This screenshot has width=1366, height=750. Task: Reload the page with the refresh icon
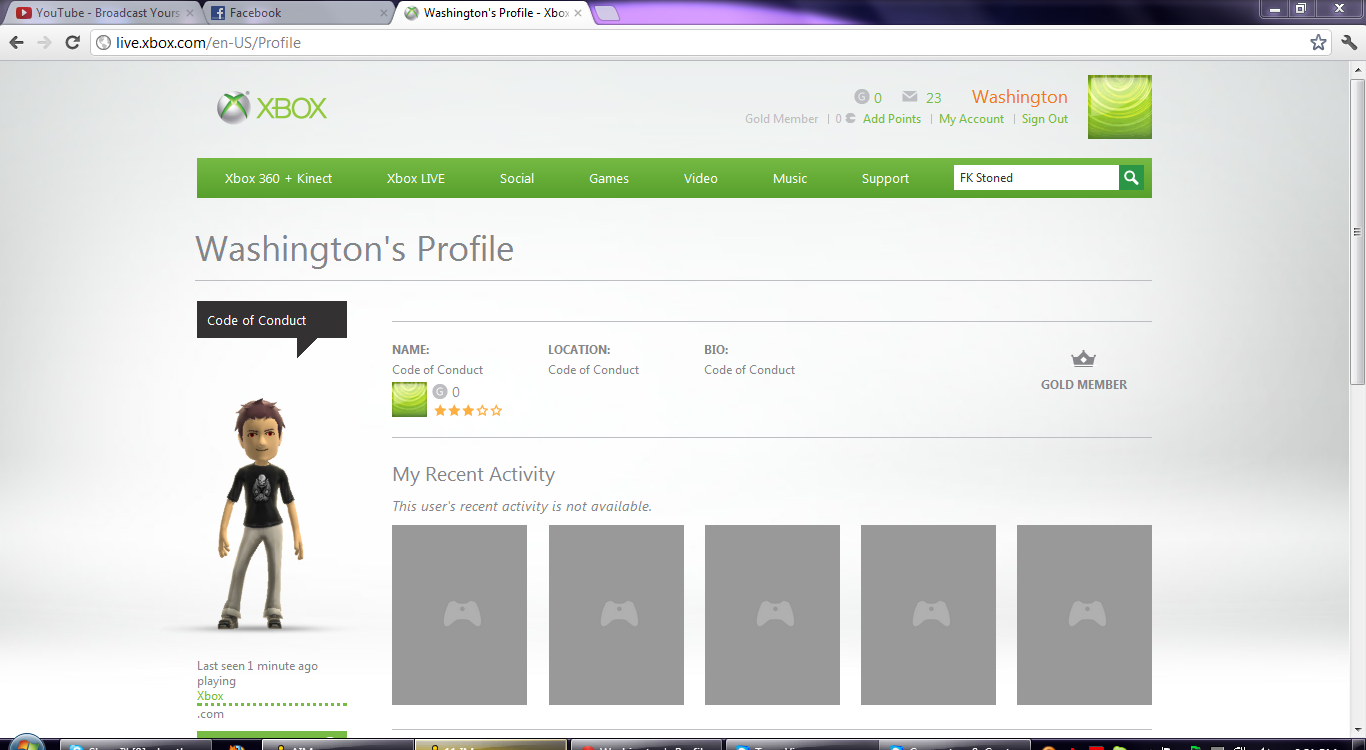click(72, 42)
